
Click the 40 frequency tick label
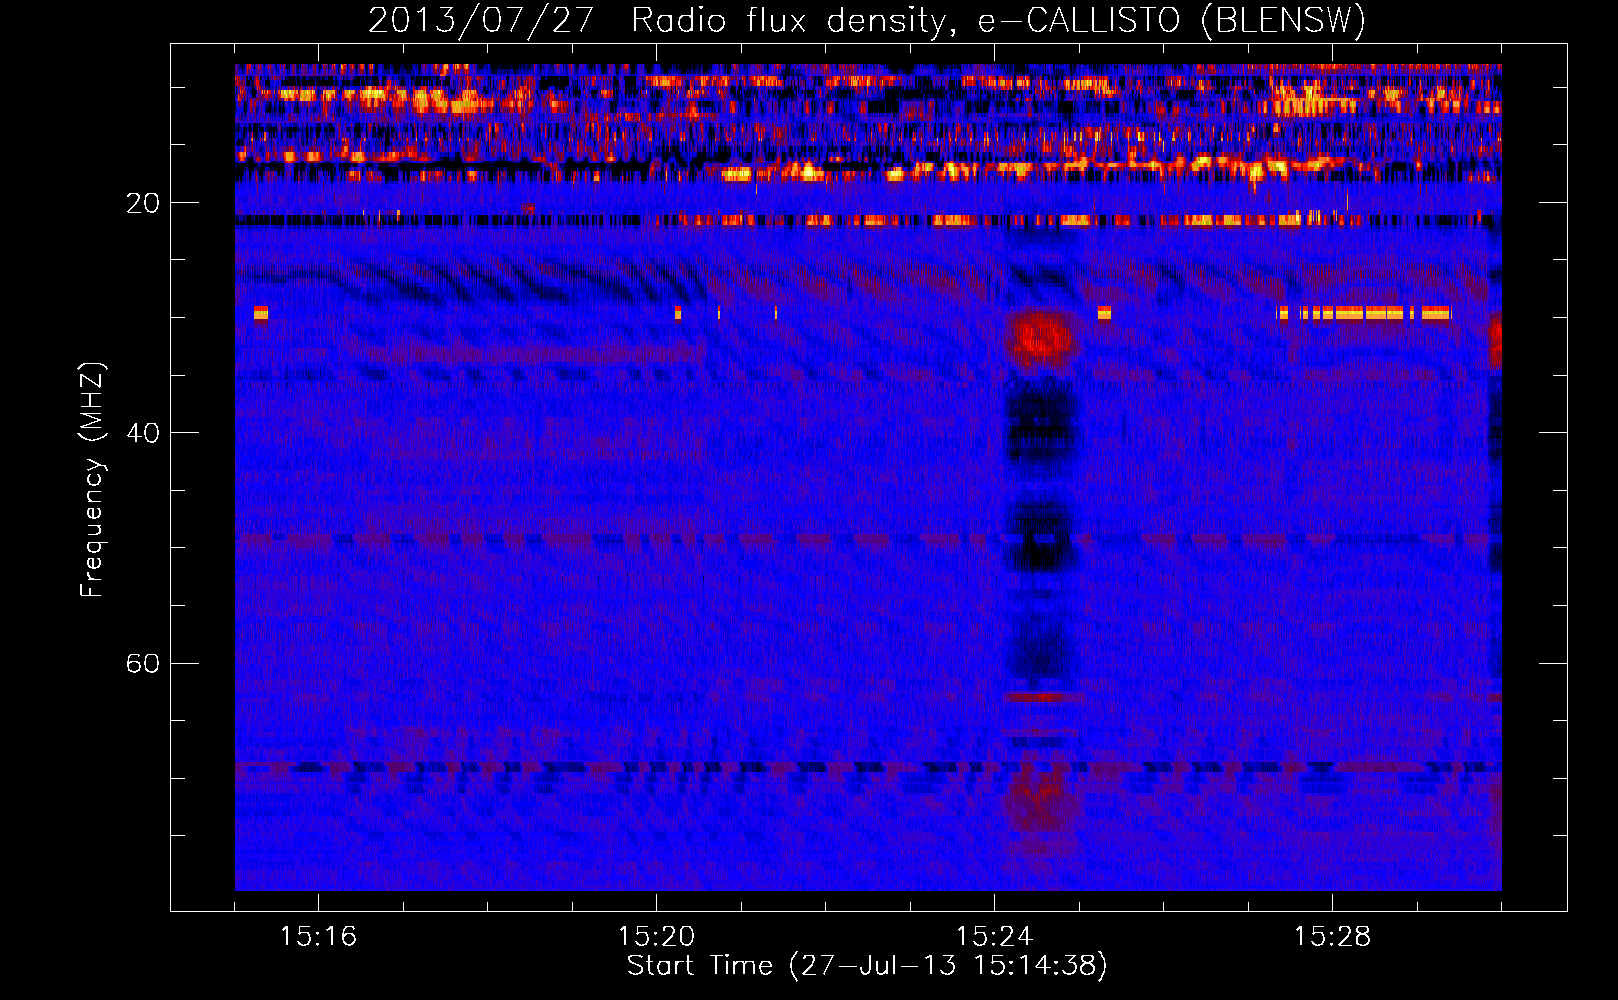point(143,433)
